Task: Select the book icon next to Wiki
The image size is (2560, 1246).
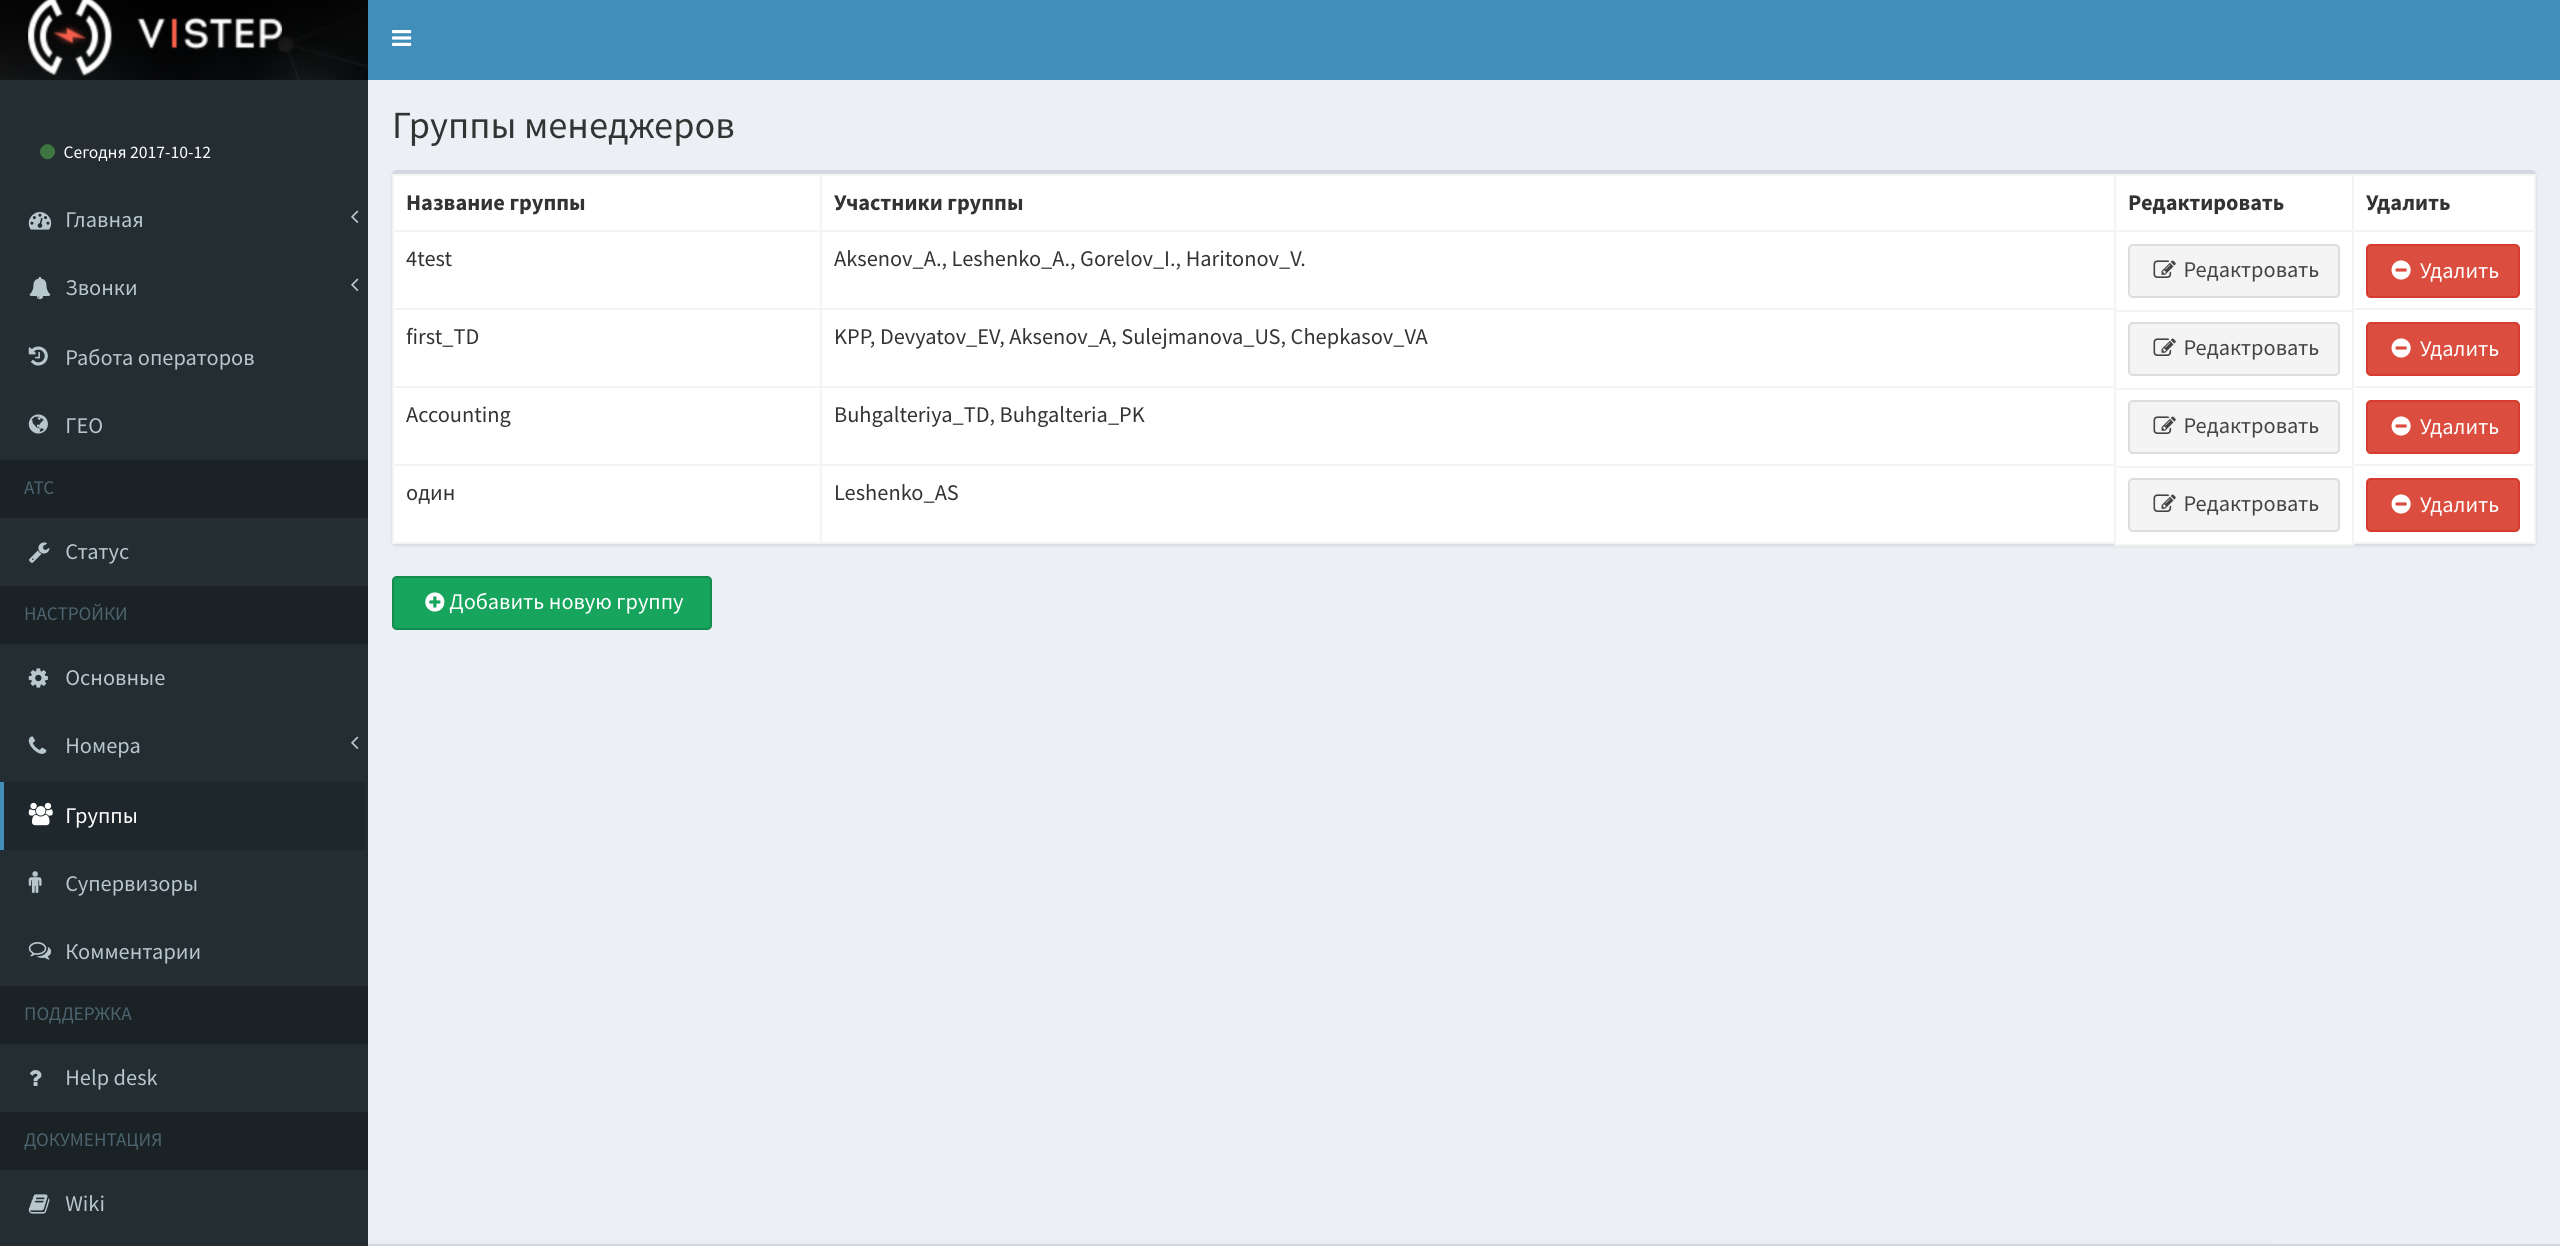Action: [39, 1203]
